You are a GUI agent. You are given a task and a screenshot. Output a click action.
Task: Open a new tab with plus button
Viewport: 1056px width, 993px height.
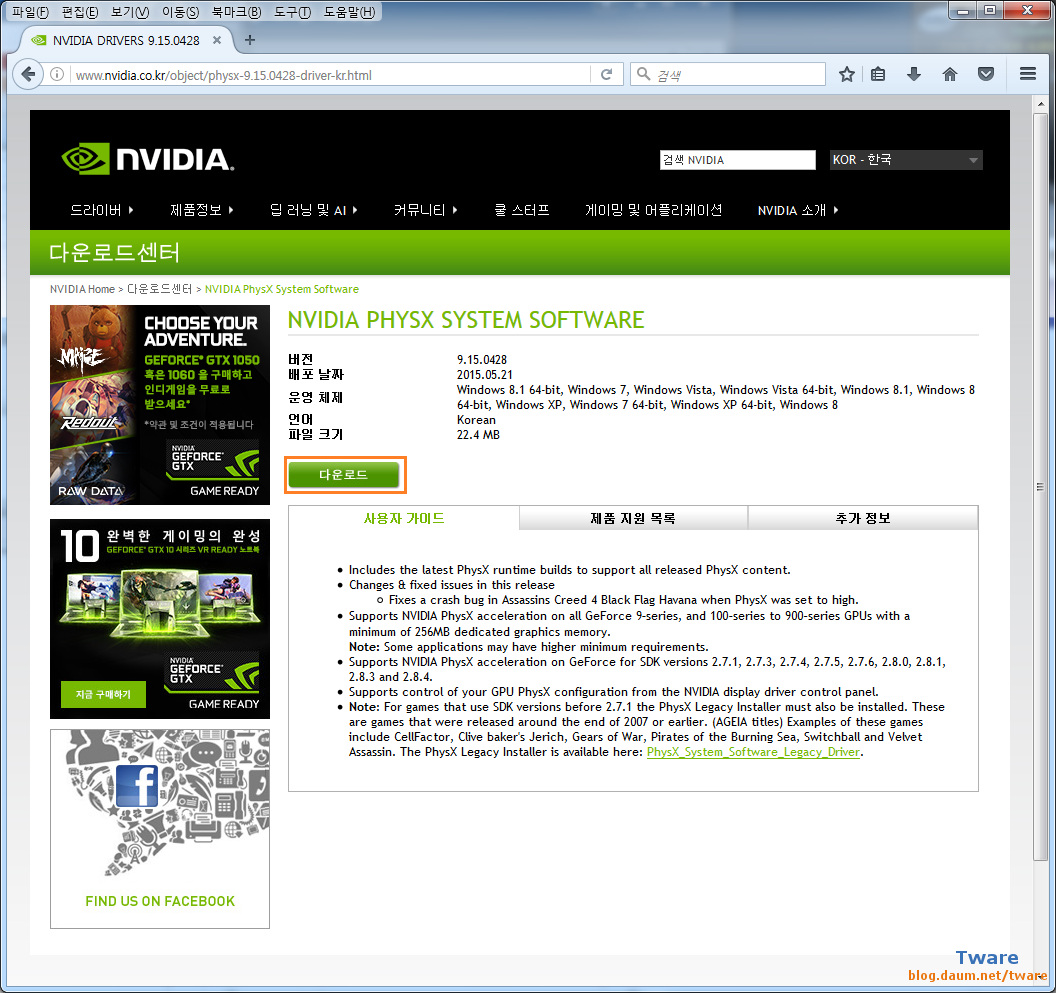(250, 40)
